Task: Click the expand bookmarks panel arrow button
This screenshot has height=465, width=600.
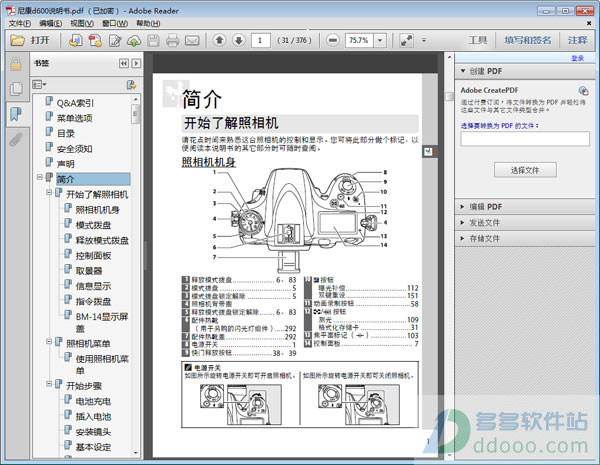Action: coord(136,63)
